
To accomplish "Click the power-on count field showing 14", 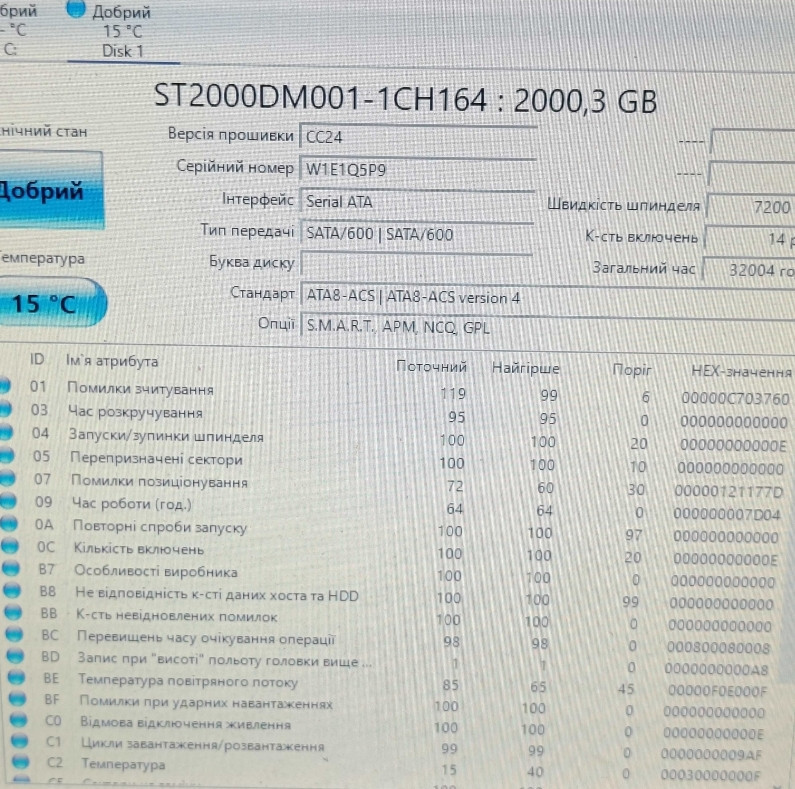I will click(x=749, y=238).
